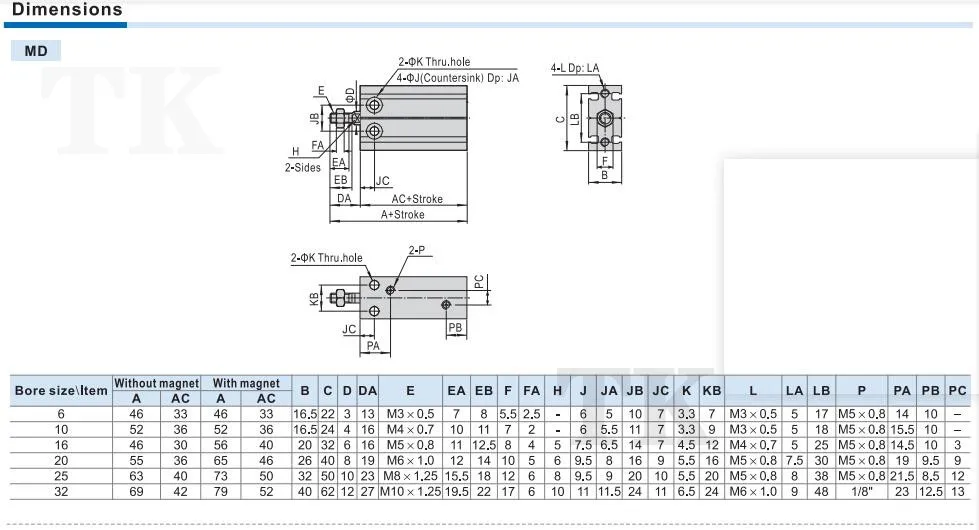Select bore size 32 row label

click(59, 491)
